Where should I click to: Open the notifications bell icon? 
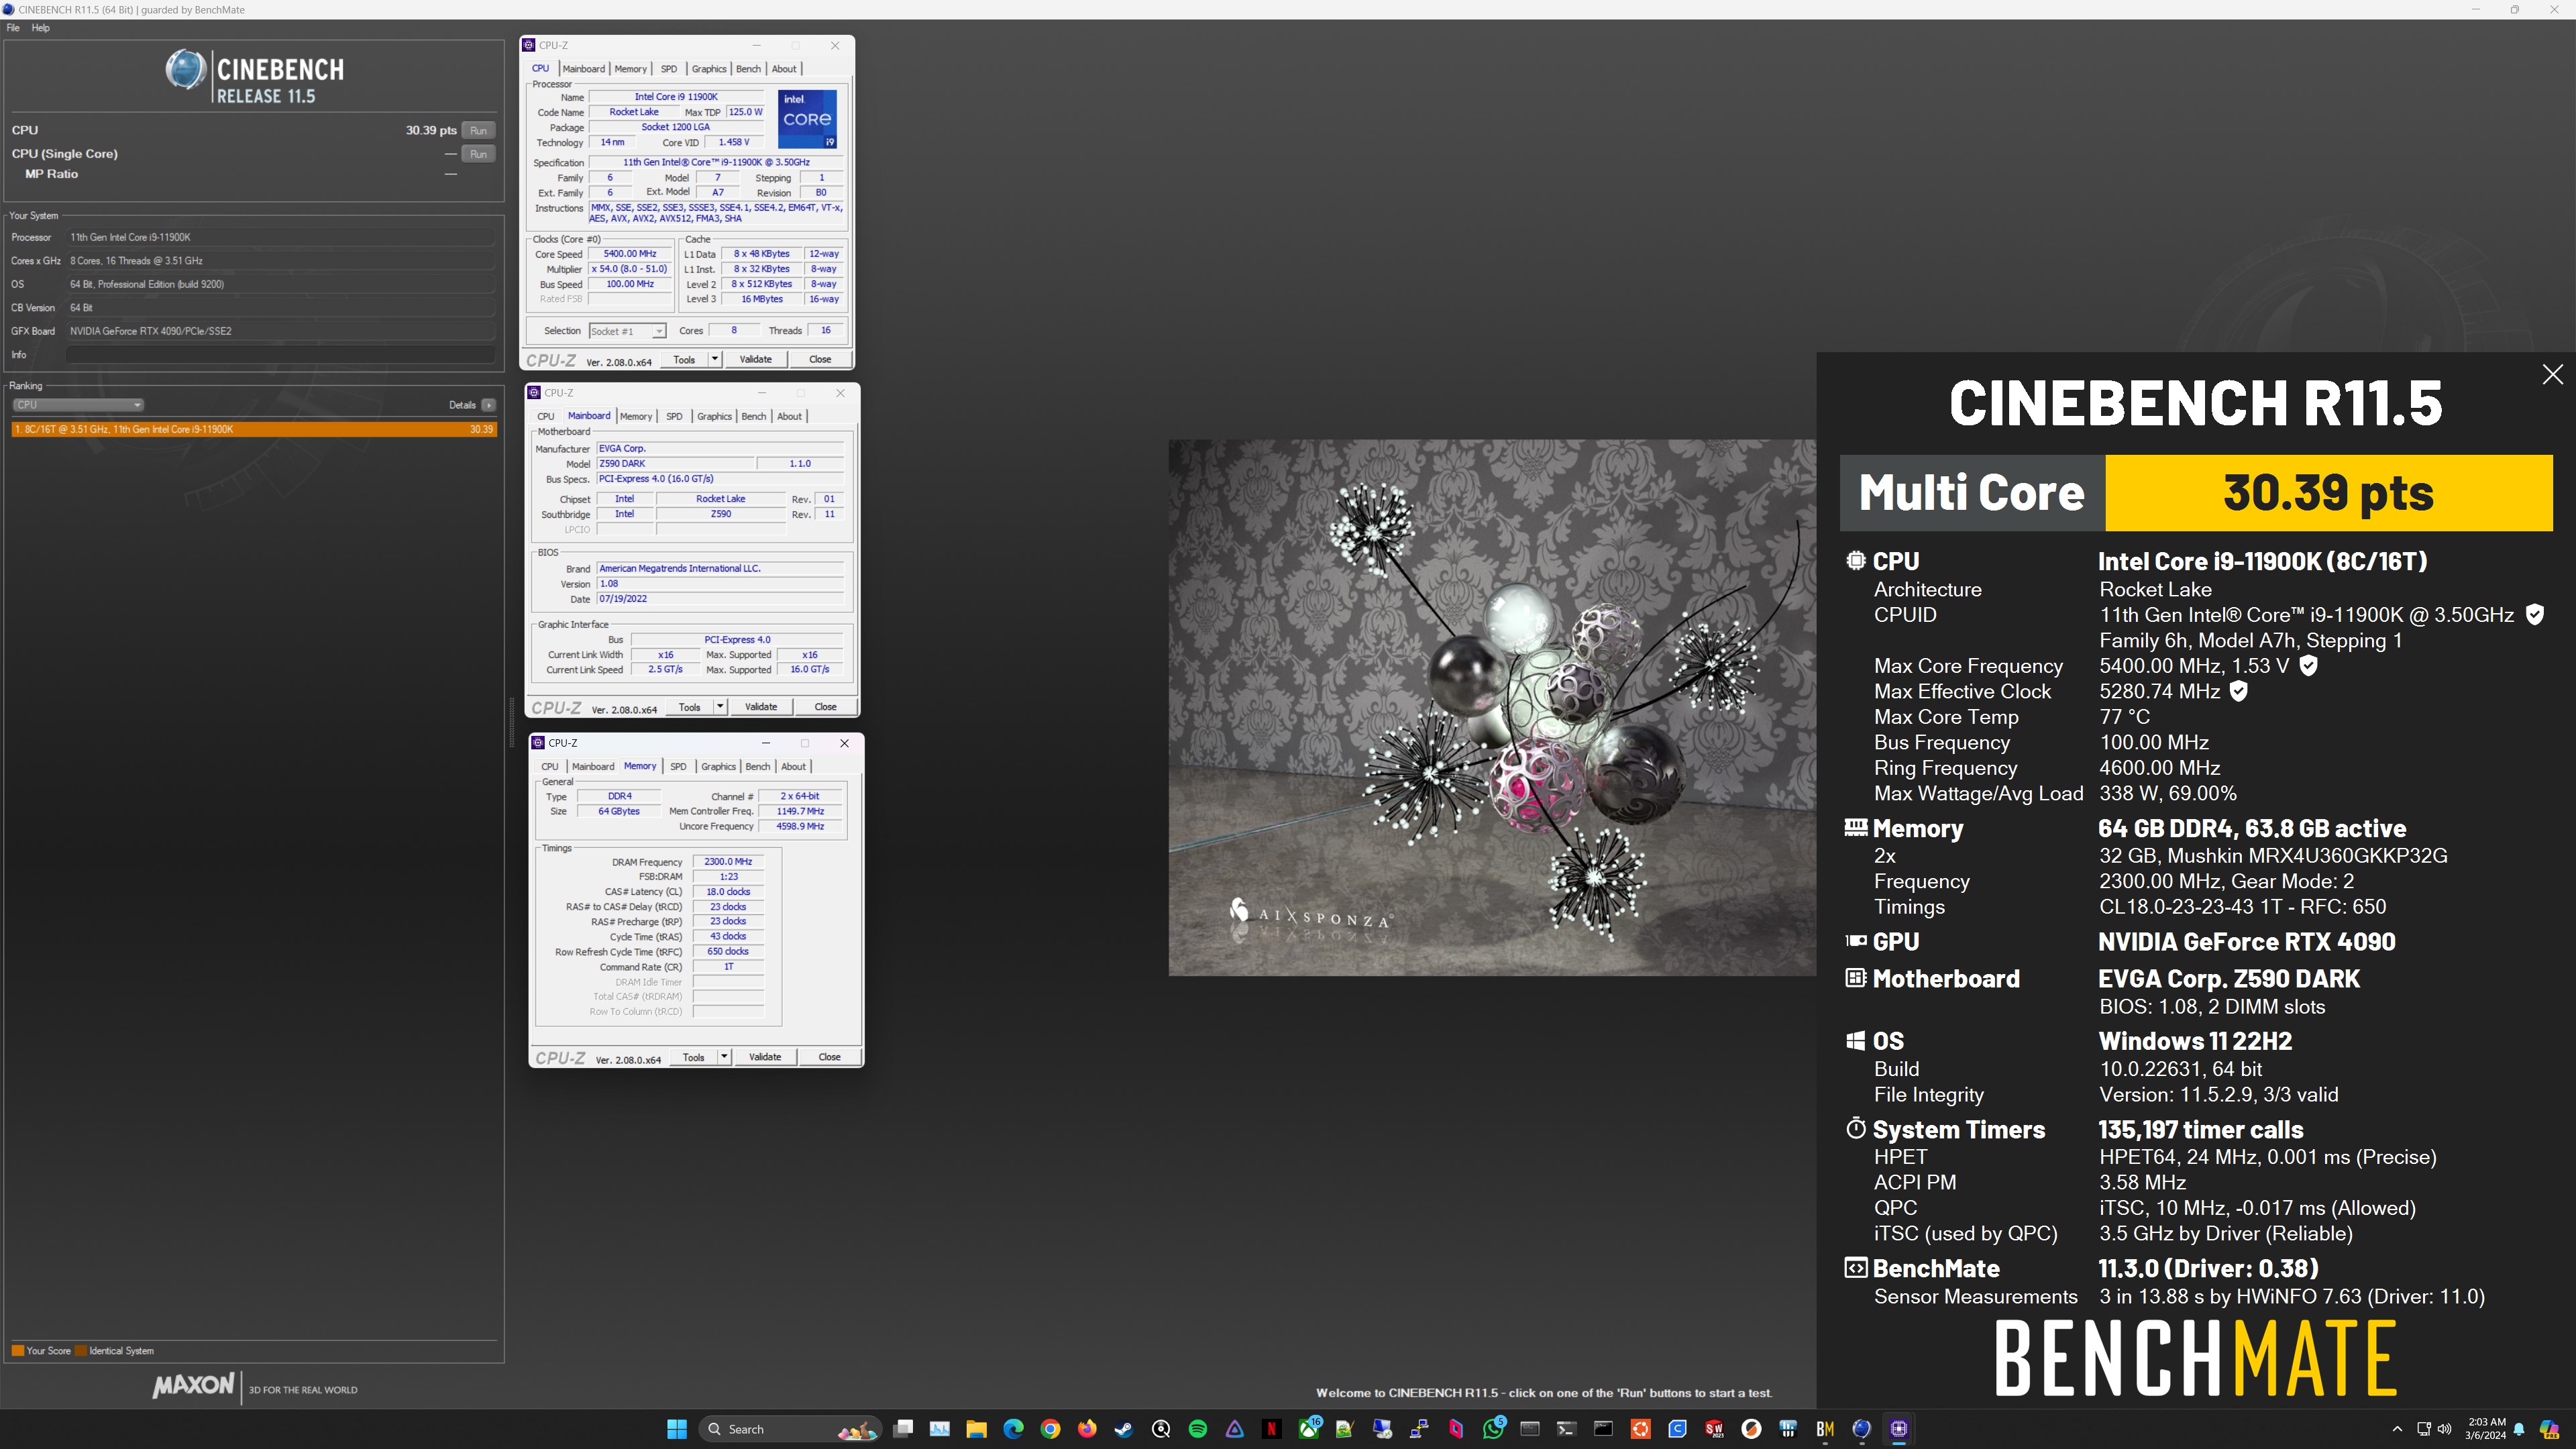pos(2520,1429)
